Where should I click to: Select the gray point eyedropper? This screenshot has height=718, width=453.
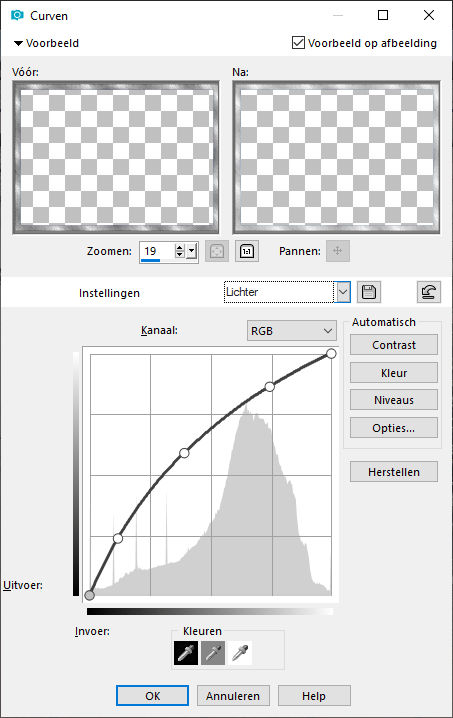point(213,653)
